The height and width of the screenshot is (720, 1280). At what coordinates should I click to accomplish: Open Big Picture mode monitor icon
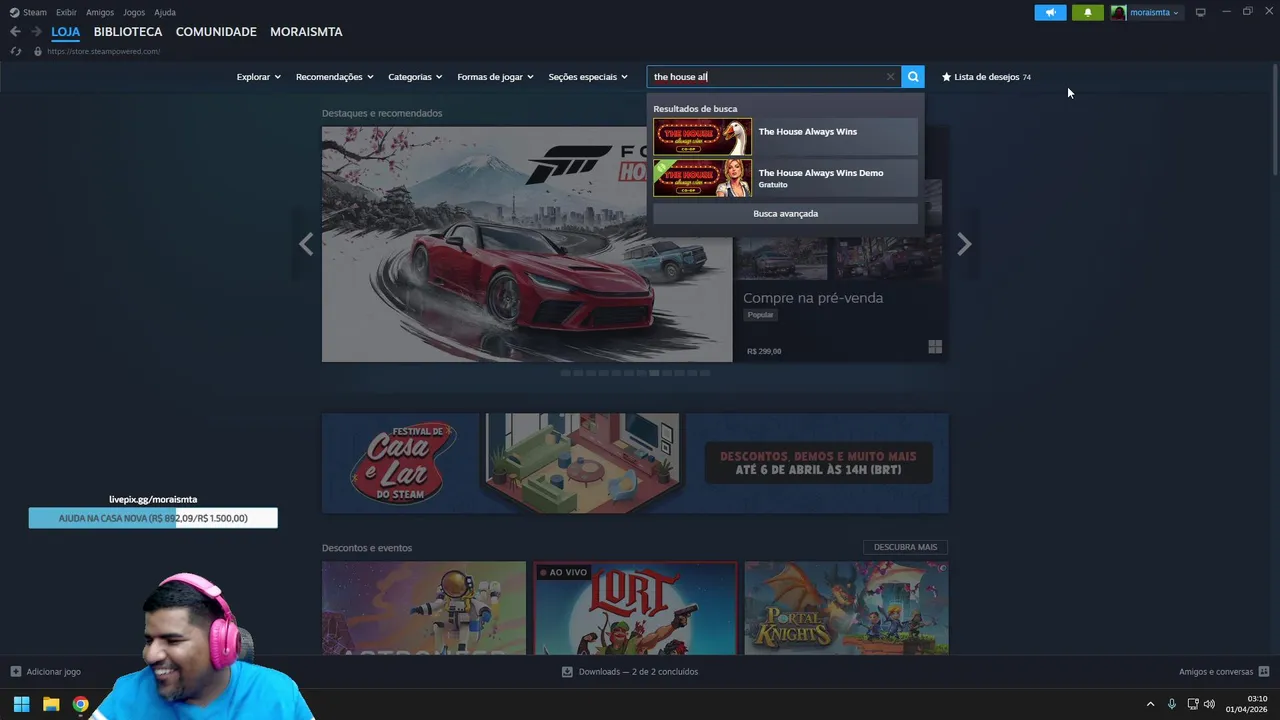[x=1200, y=12]
